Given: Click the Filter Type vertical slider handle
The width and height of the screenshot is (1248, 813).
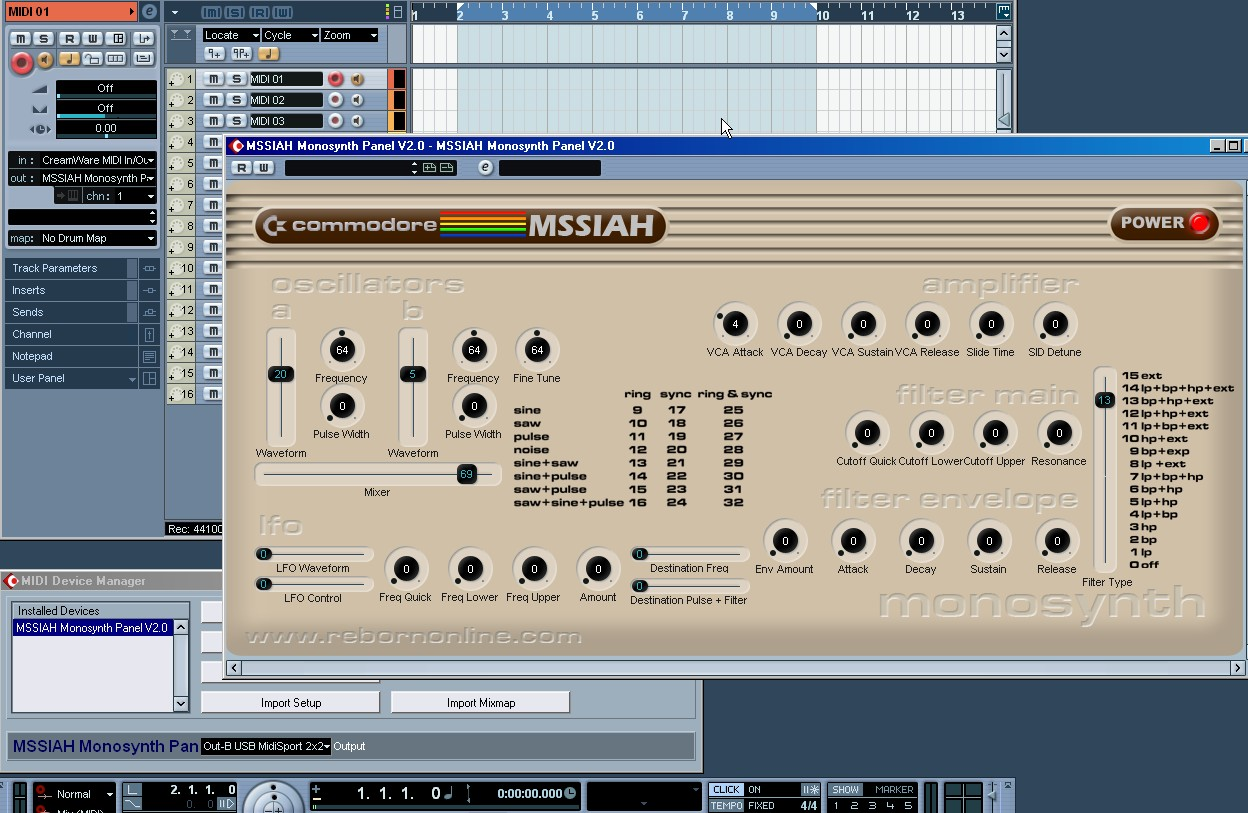Looking at the screenshot, I should tap(1104, 400).
